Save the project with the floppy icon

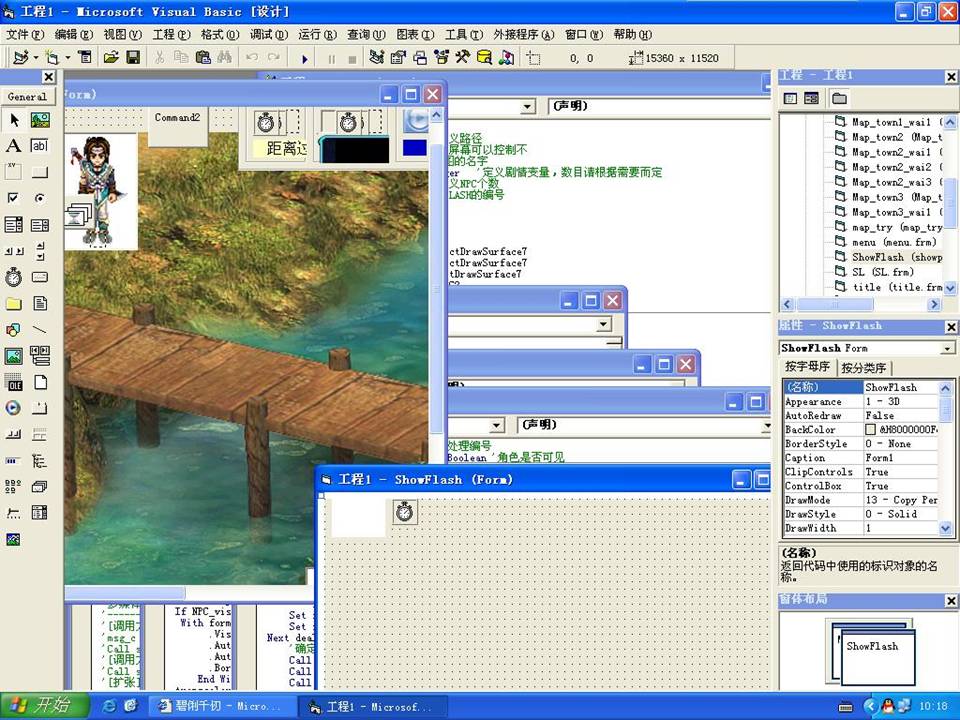coord(133,58)
